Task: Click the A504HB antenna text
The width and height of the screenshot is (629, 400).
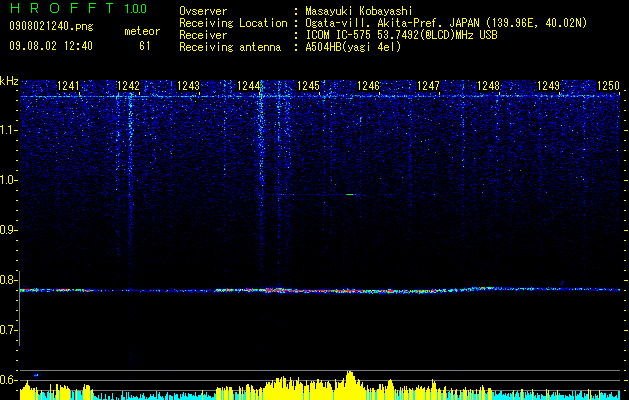Action: (x=353, y=47)
